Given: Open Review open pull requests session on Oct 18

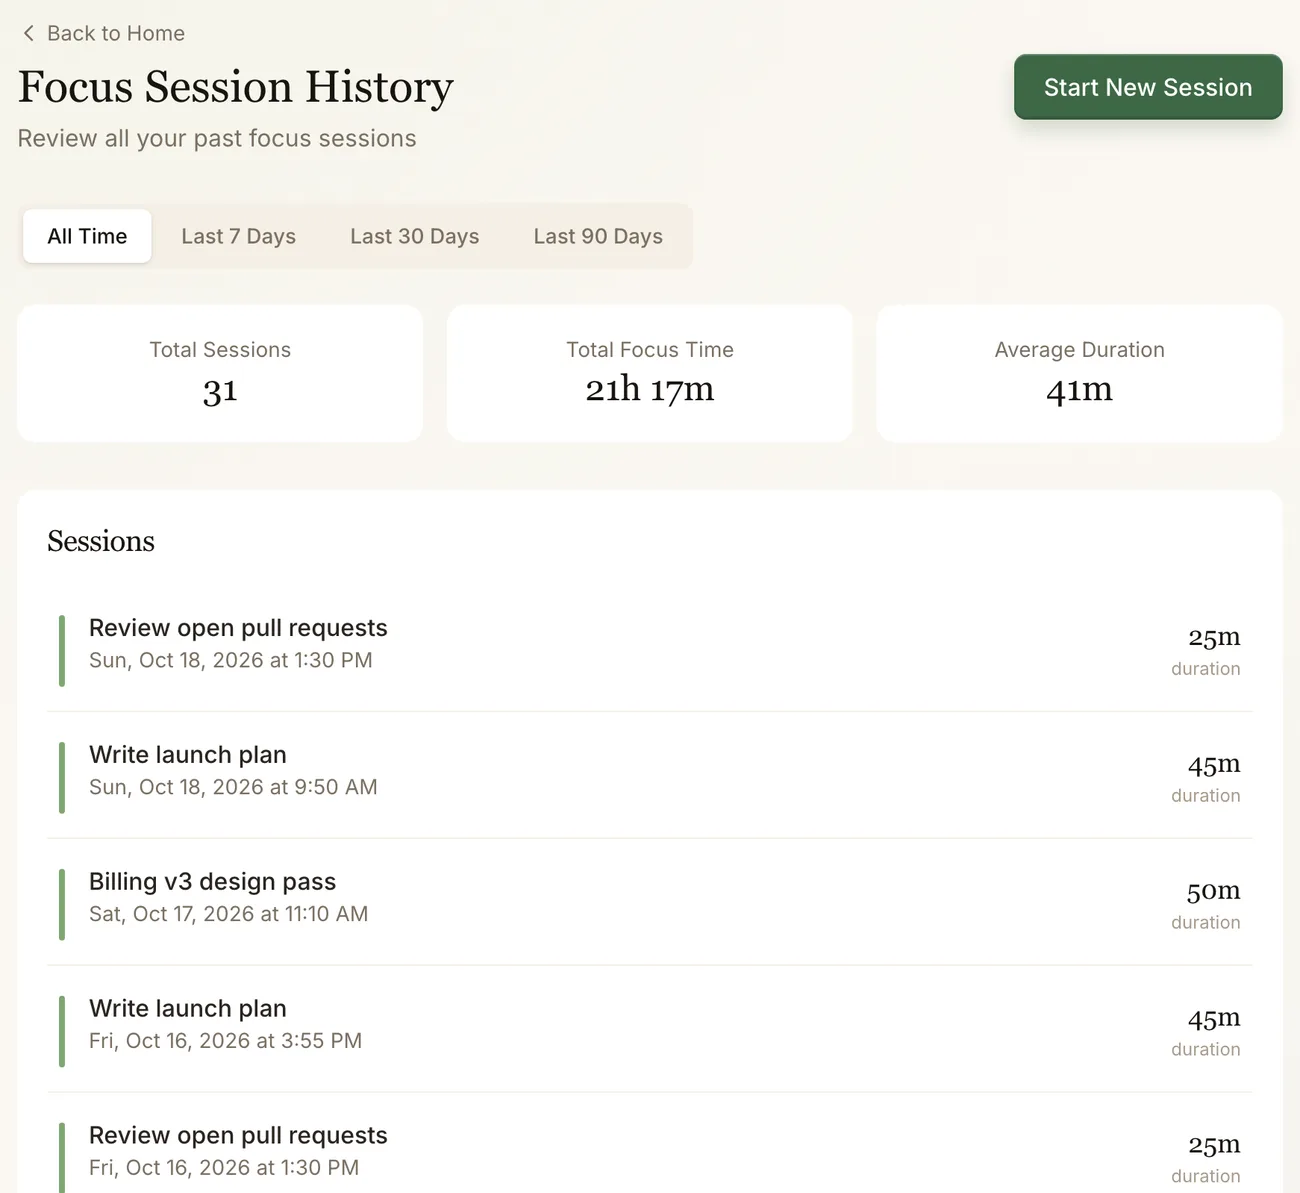Looking at the screenshot, I should [x=650, y=649].
